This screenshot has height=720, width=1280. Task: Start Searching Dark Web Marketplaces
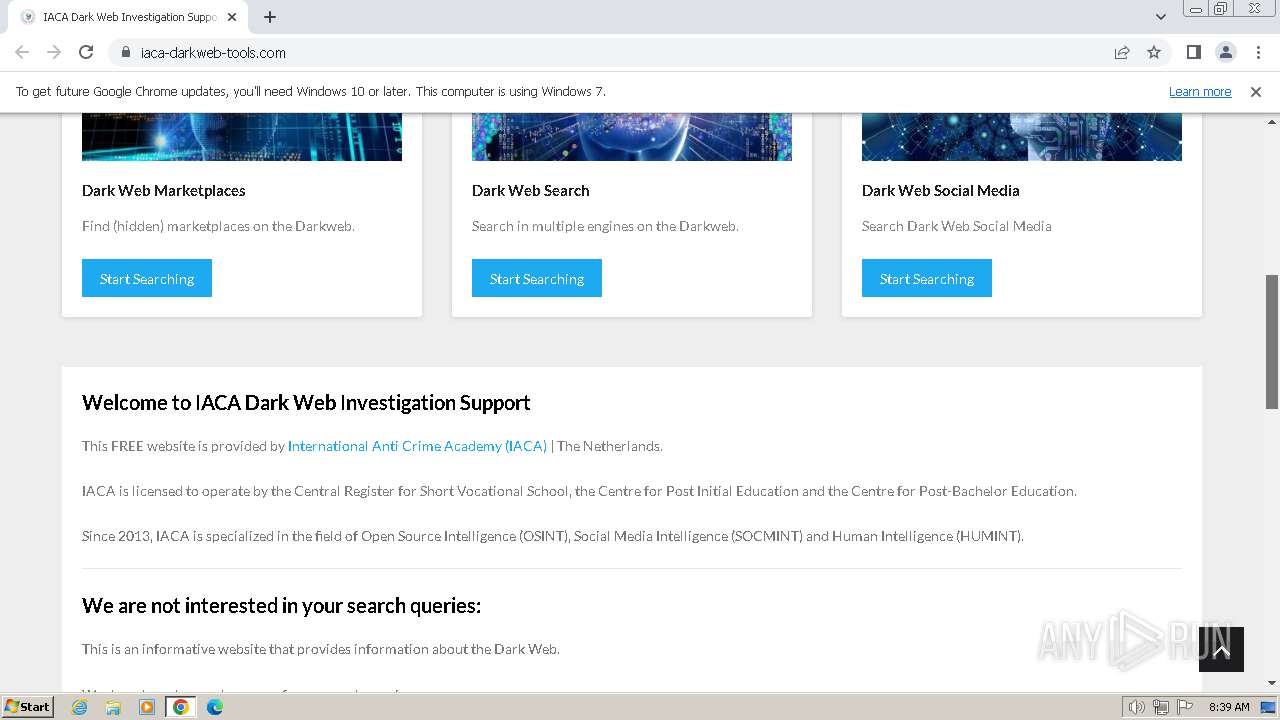[x=147, y=278]
